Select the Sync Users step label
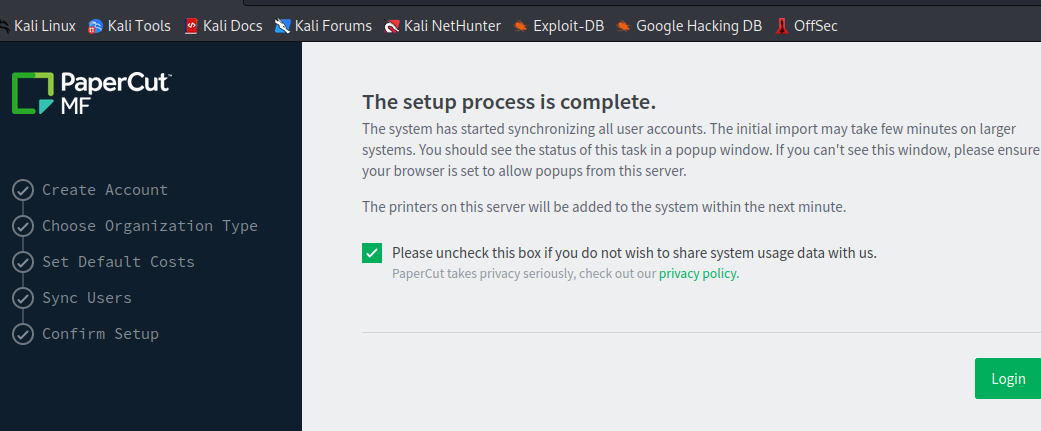1041x431 pixels. coord(87,298)
